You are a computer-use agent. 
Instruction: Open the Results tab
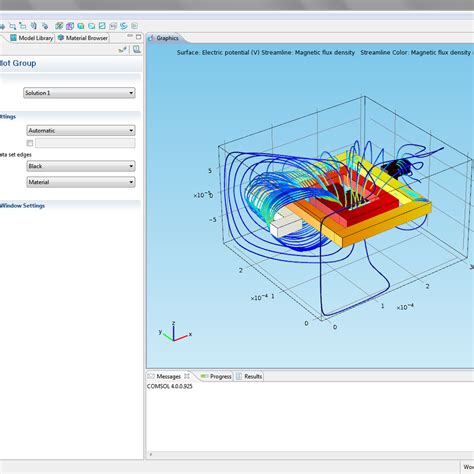coord(249,376)
